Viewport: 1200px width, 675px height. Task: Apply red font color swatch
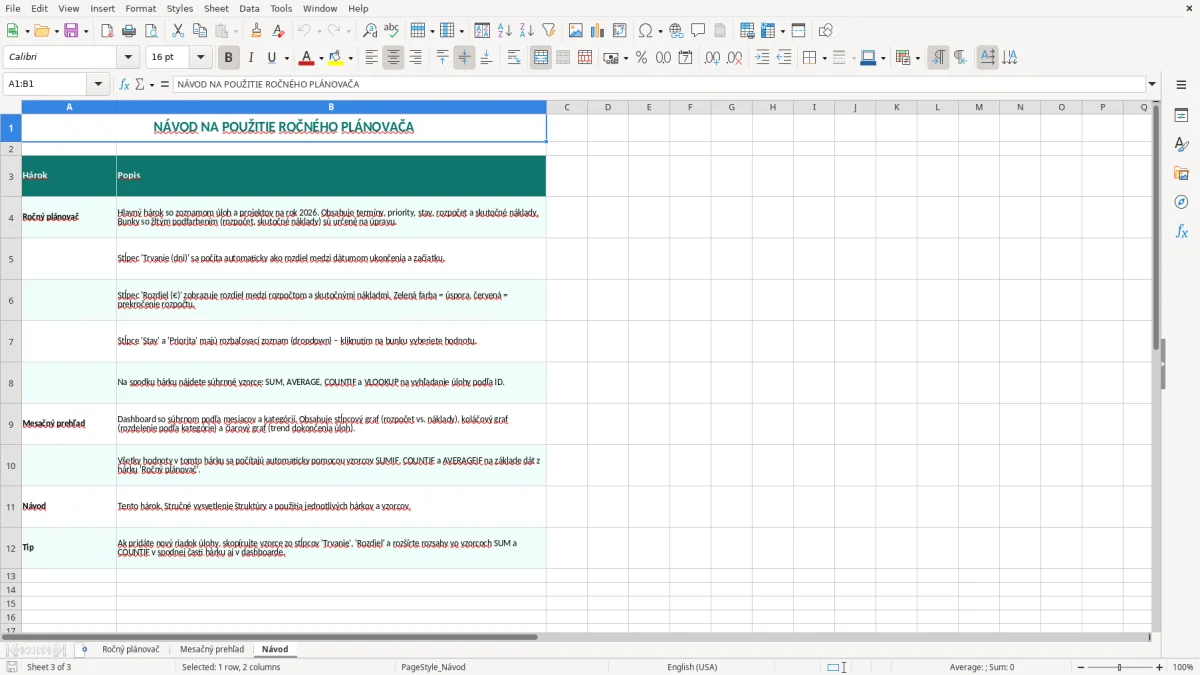click(307, 58)
